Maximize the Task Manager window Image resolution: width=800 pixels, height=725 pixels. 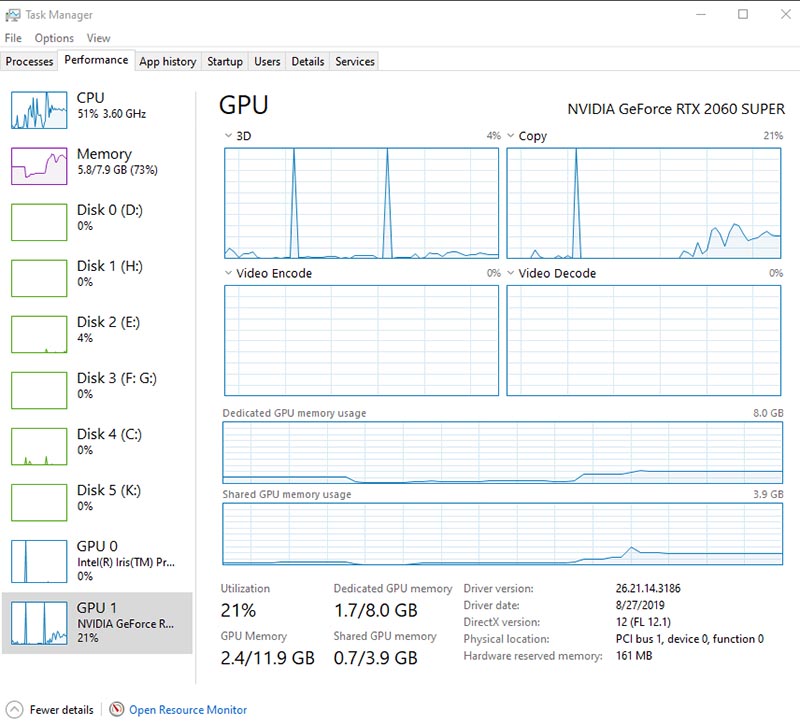click(743, 14)
